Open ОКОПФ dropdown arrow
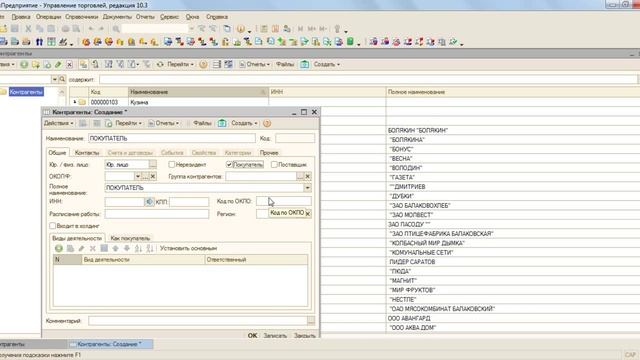 coord(138,176)
